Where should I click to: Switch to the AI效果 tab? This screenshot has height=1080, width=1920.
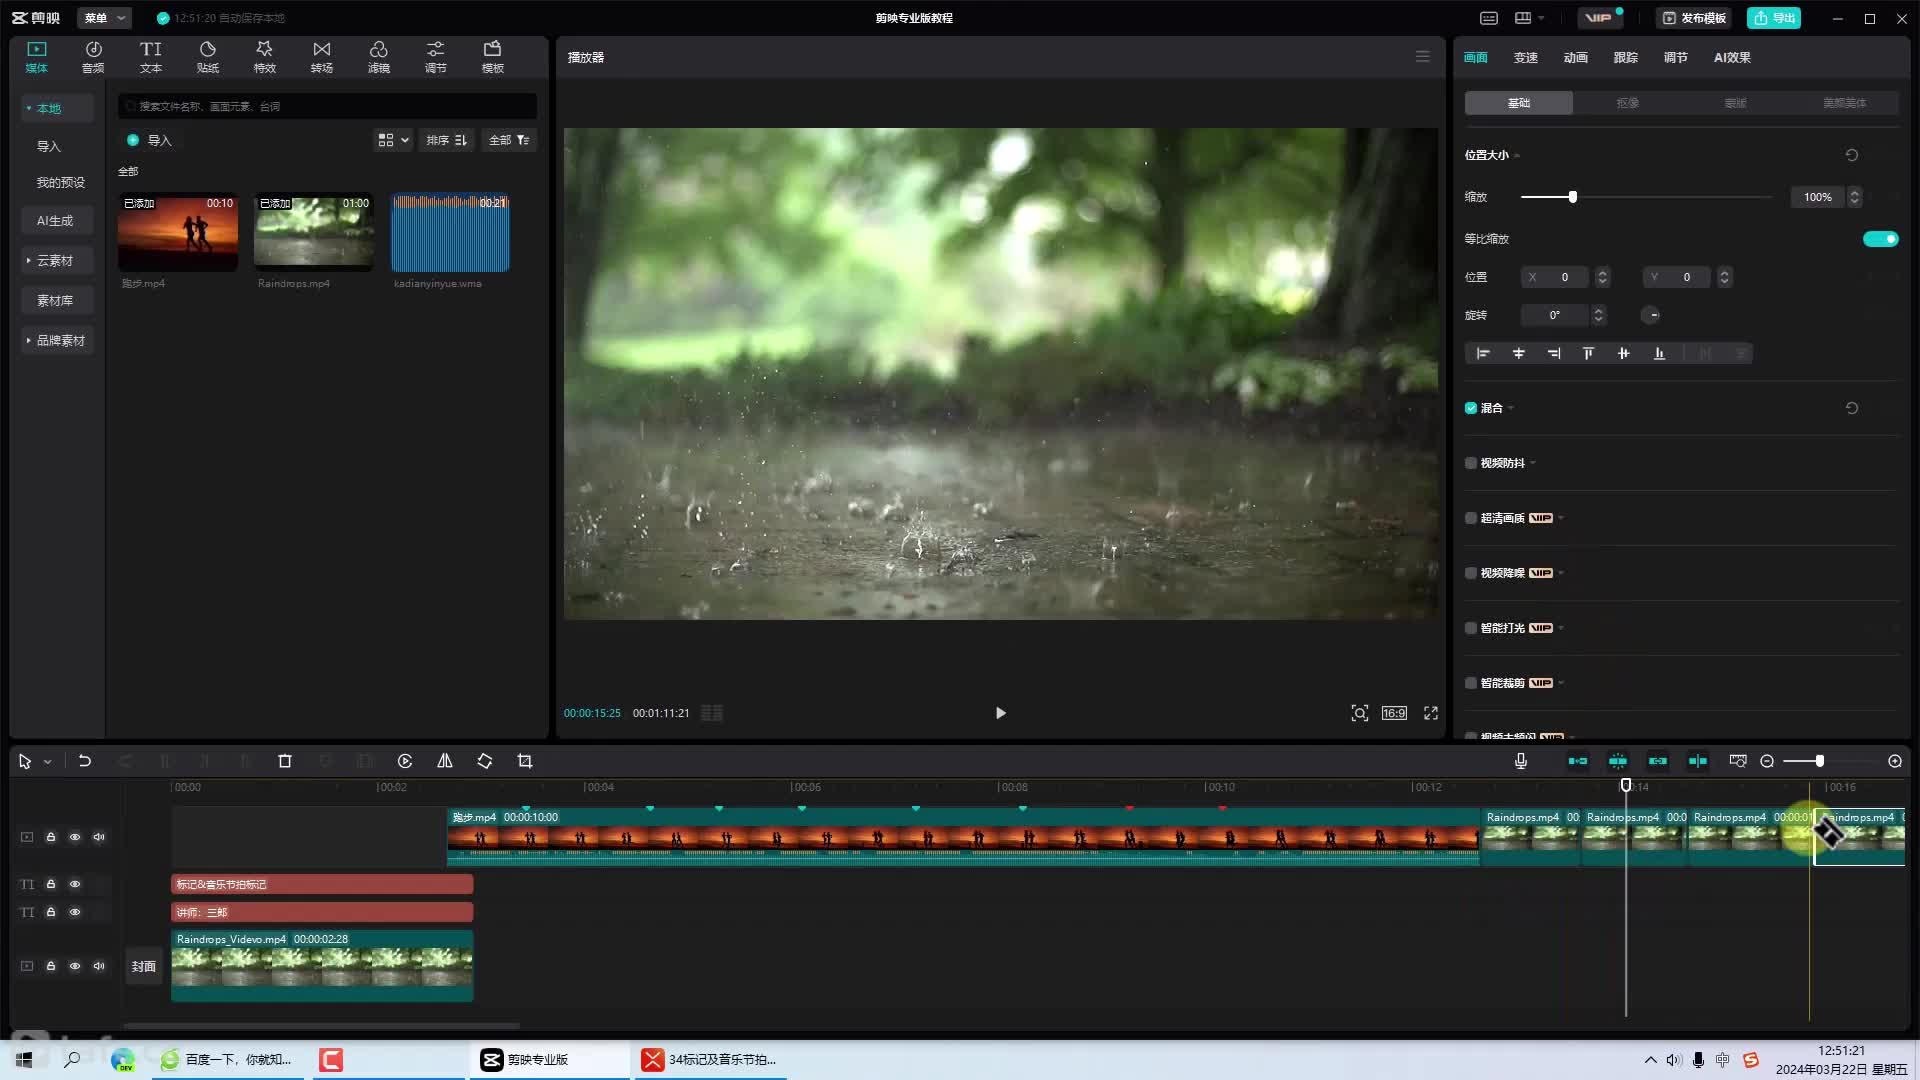click(1732, 57)
